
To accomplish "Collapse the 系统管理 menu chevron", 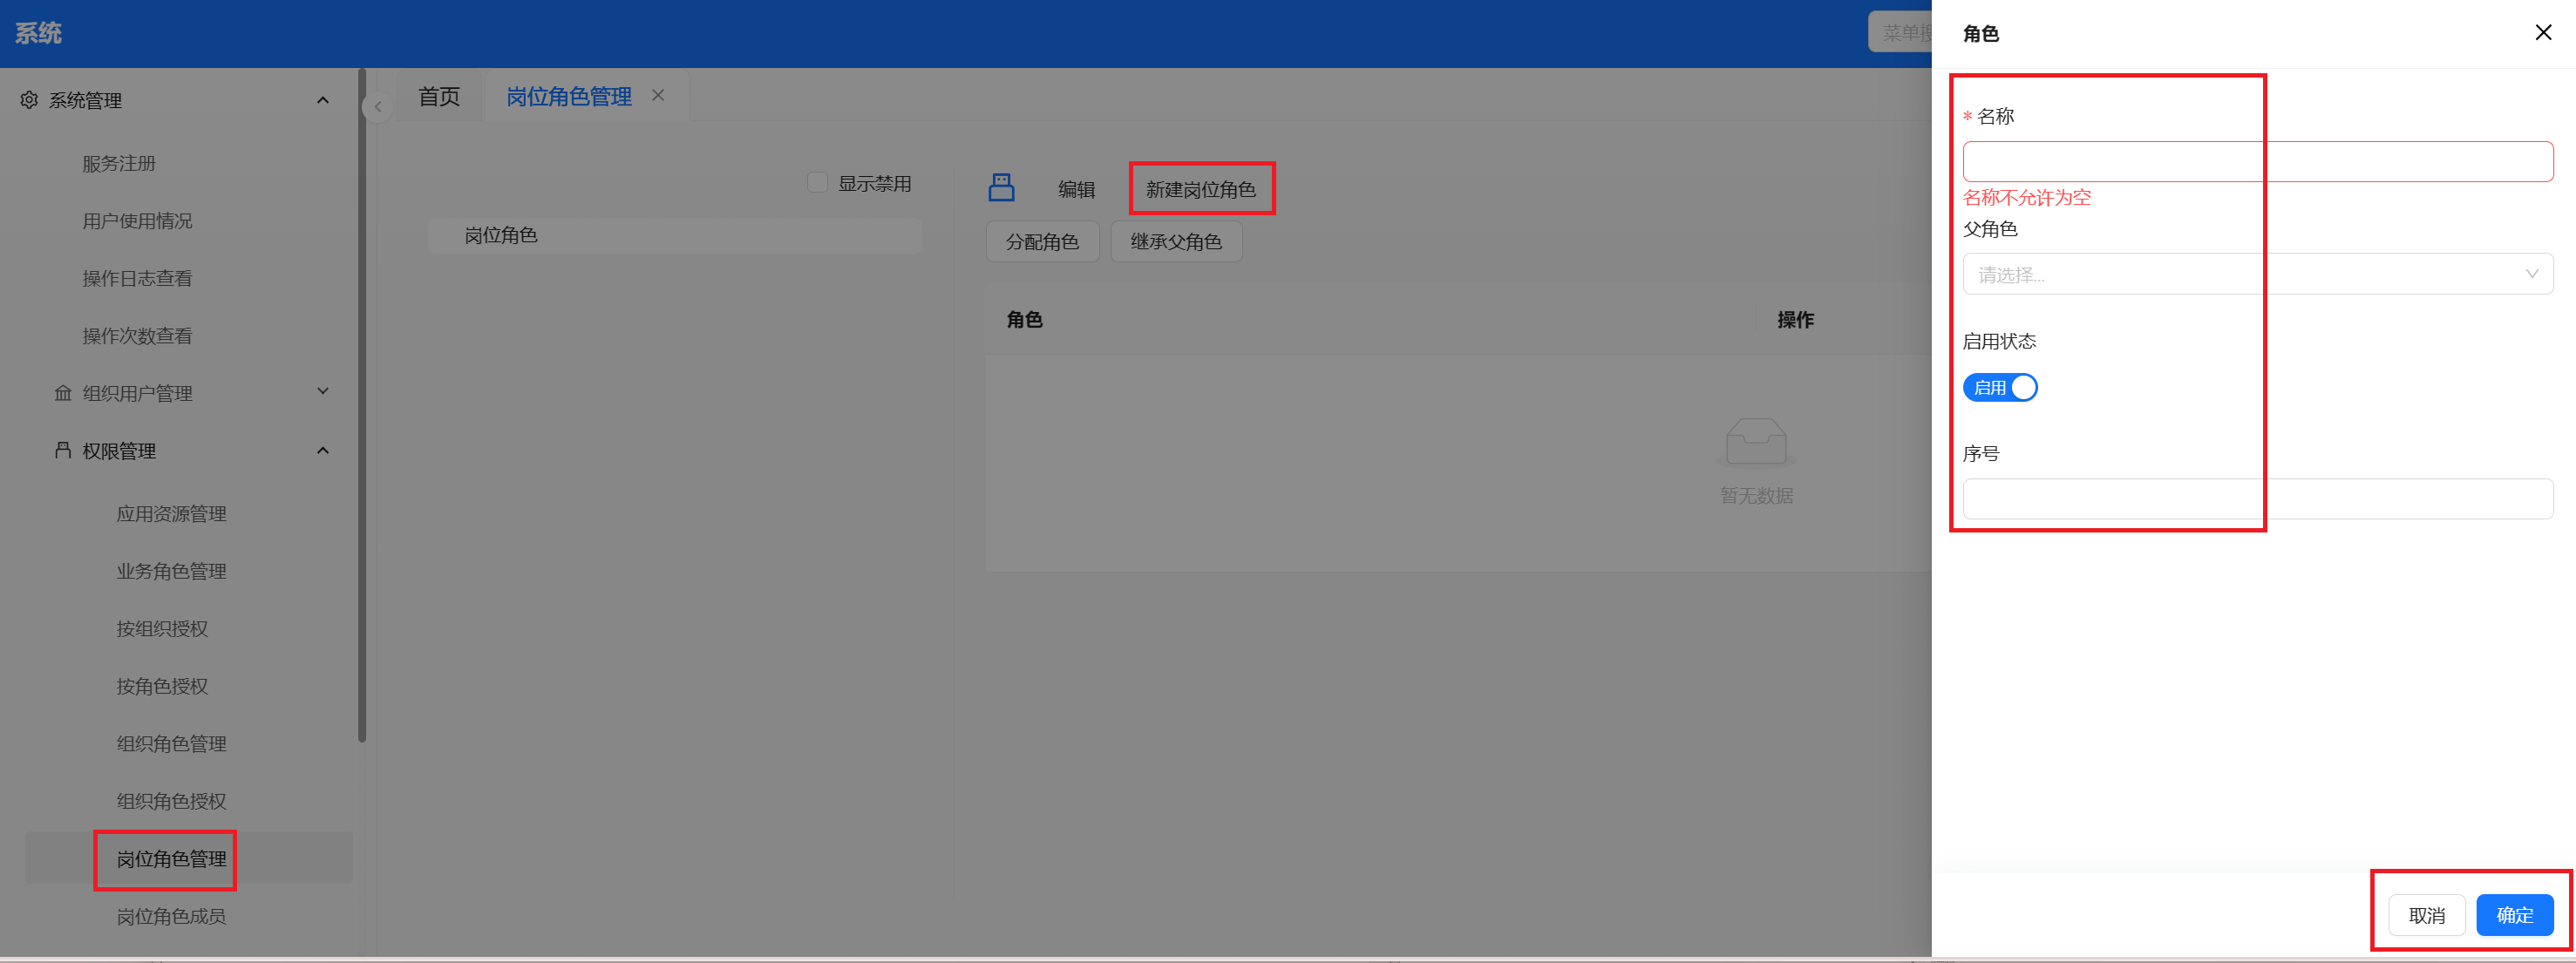I will 323,100.
